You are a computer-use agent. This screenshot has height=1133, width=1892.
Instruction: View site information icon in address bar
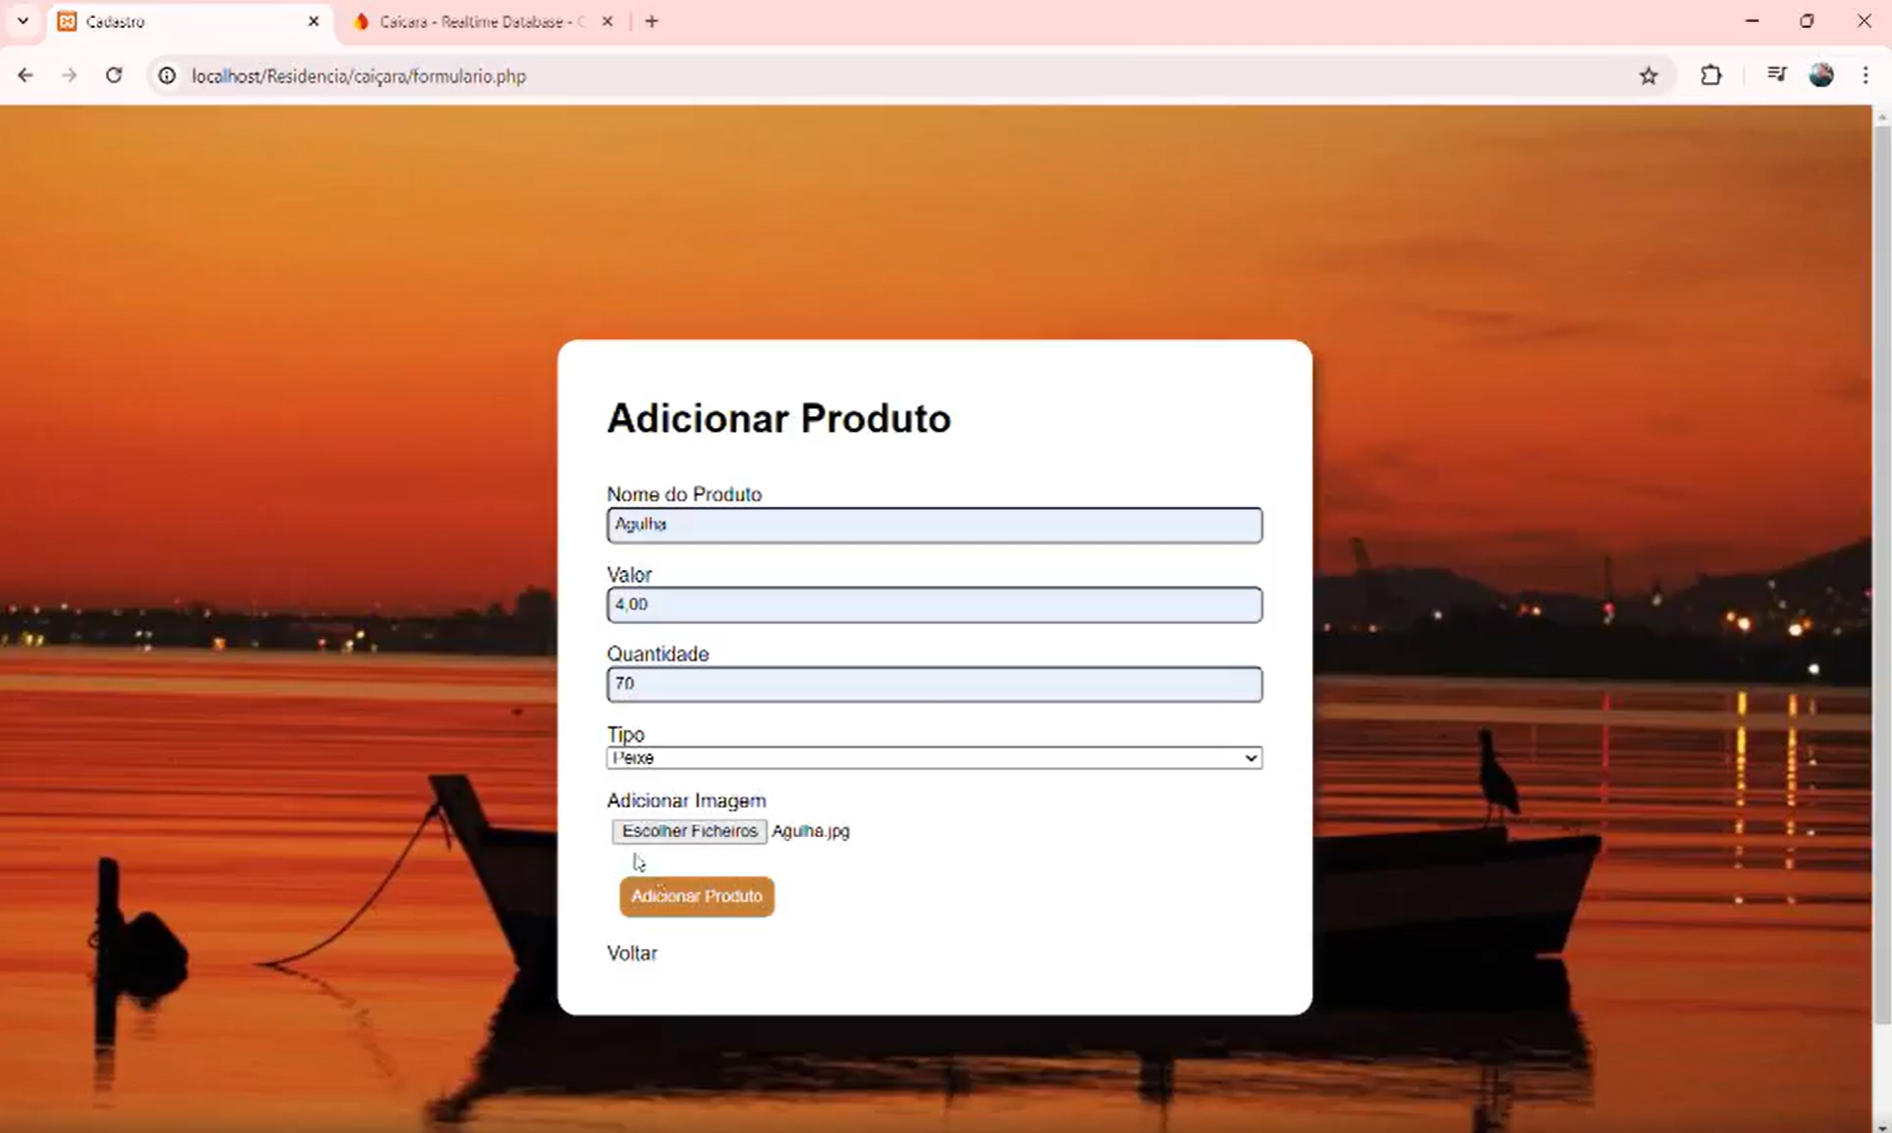tap(167, 76)
